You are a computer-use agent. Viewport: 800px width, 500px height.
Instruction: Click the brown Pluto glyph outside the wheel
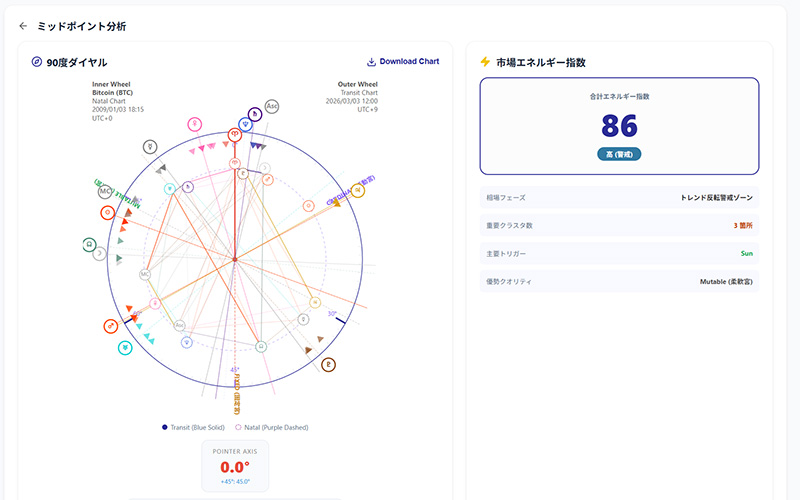[329, 365]
